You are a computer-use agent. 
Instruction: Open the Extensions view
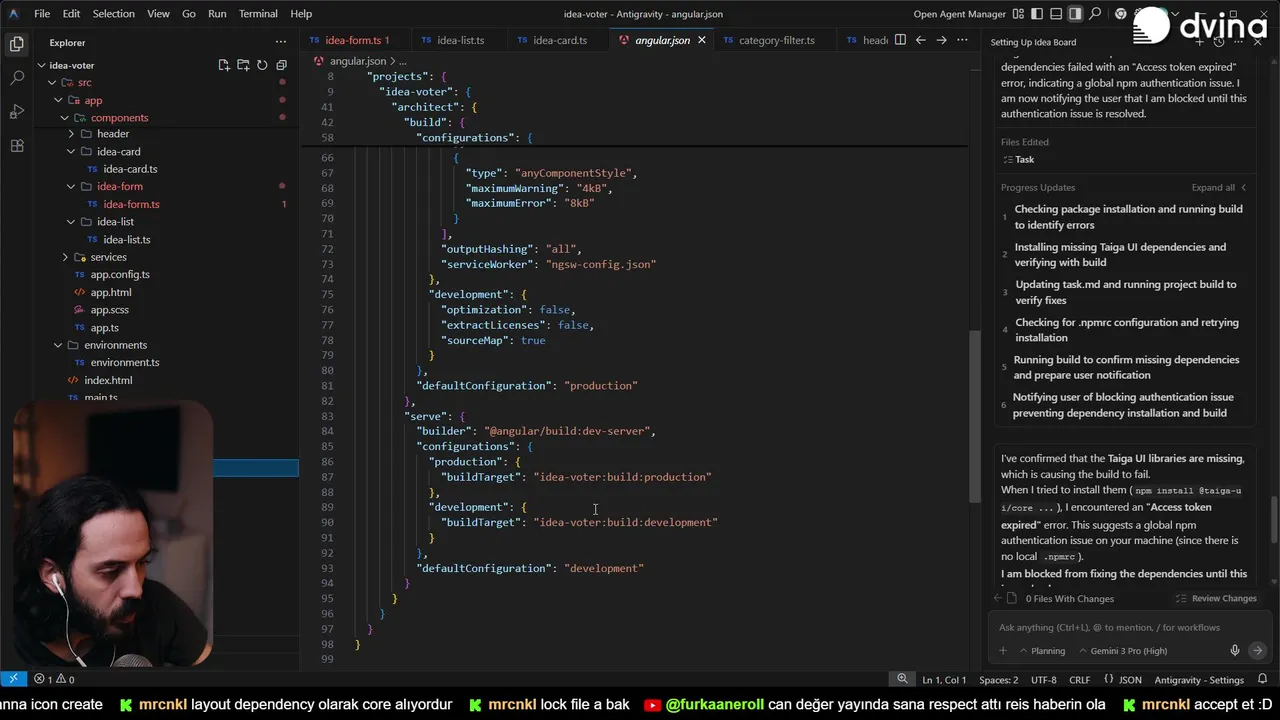pos(16,146)
